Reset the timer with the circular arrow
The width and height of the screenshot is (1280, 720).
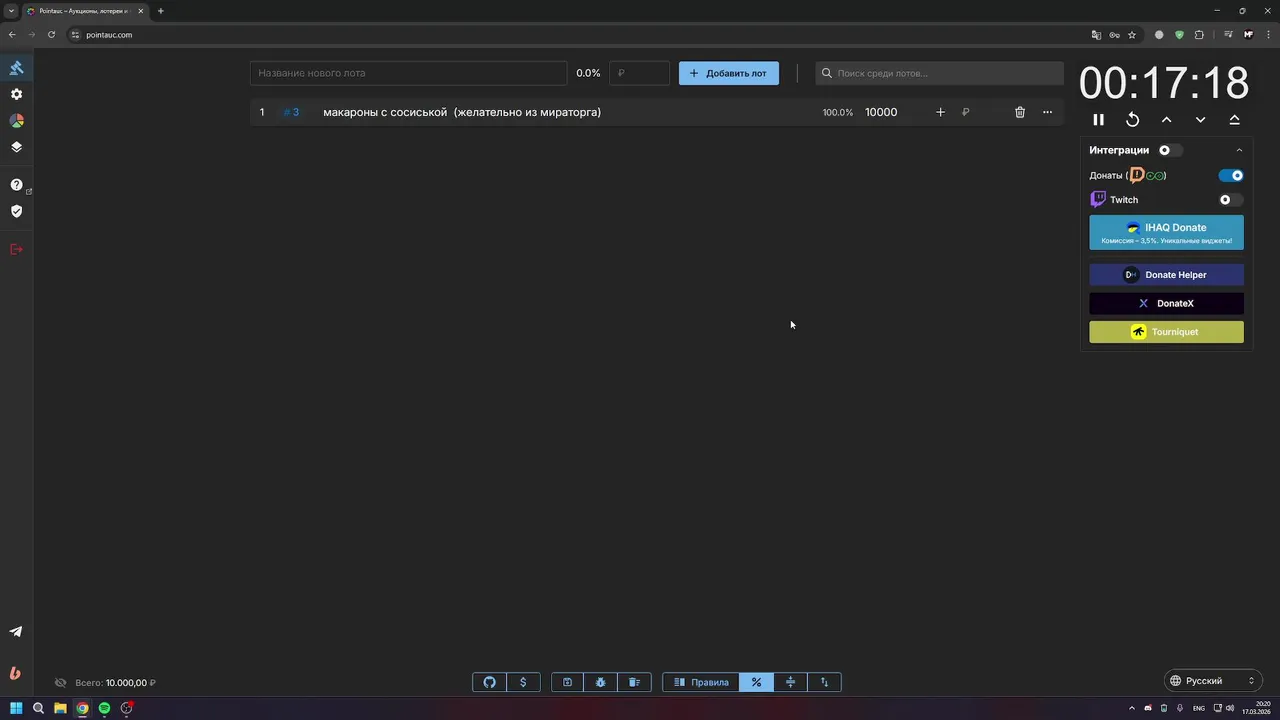(1132, 119)
